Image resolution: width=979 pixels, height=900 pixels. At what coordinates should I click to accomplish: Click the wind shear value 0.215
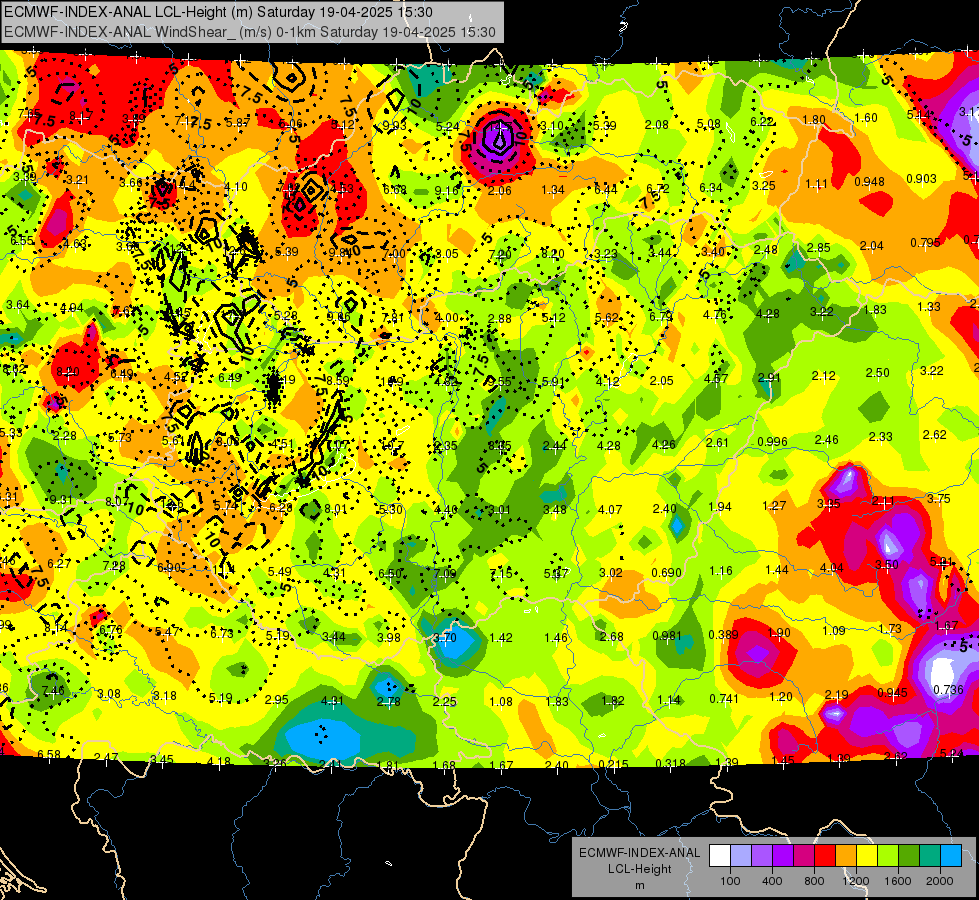tap(613, 764)
